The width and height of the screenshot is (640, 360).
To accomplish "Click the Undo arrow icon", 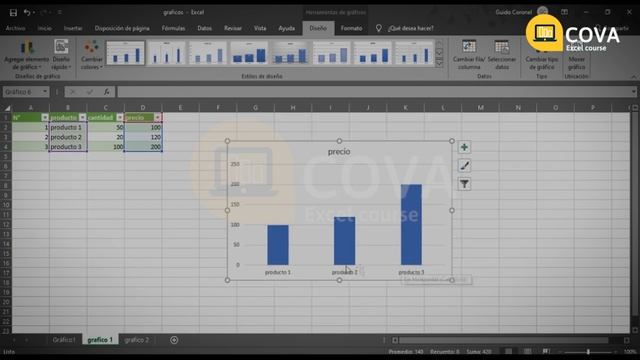I will pos(27,13).
